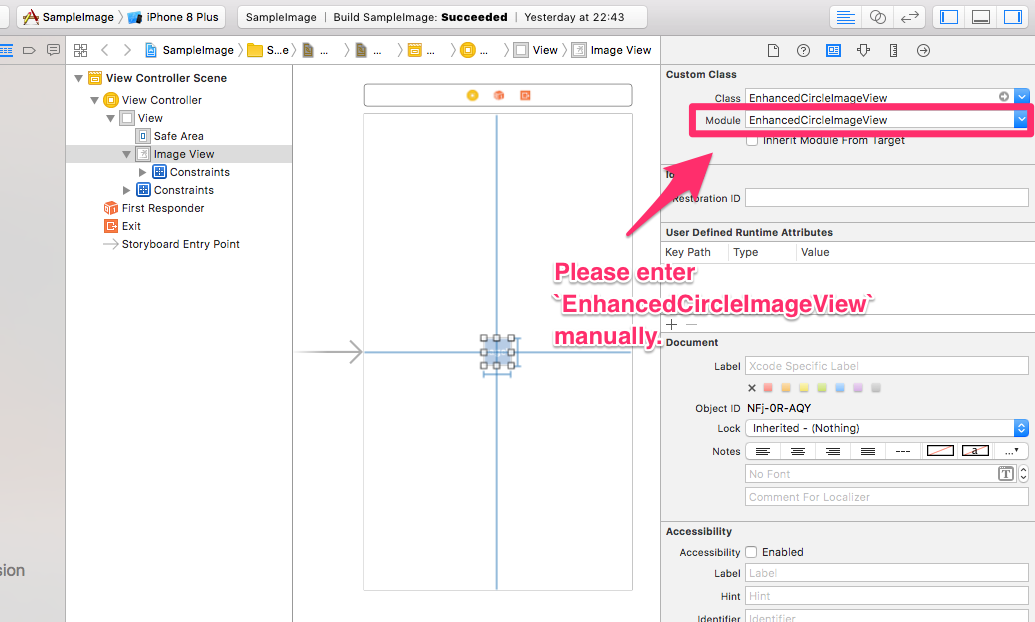Click the View Controller icon in scene dock
1035x622 pixels.
point(473,96)
